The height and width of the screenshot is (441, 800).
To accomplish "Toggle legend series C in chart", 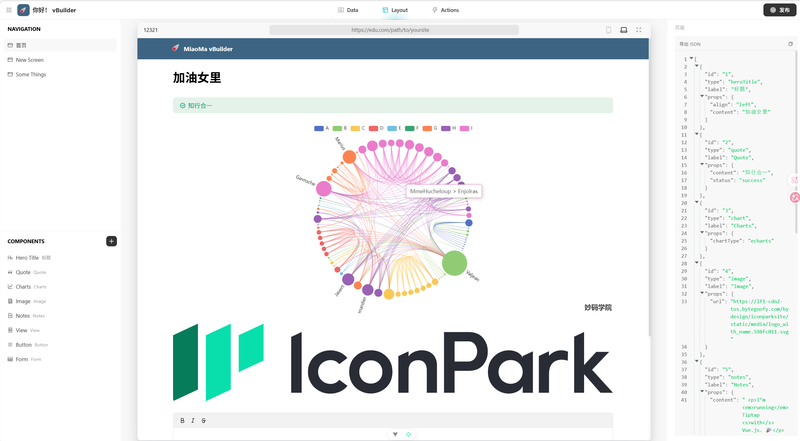I will [358, 128].
